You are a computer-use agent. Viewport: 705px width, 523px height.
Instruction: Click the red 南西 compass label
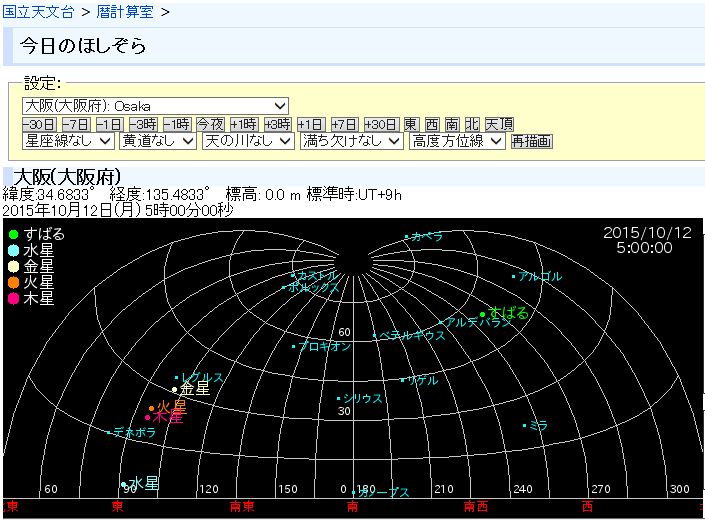(476, 507)
